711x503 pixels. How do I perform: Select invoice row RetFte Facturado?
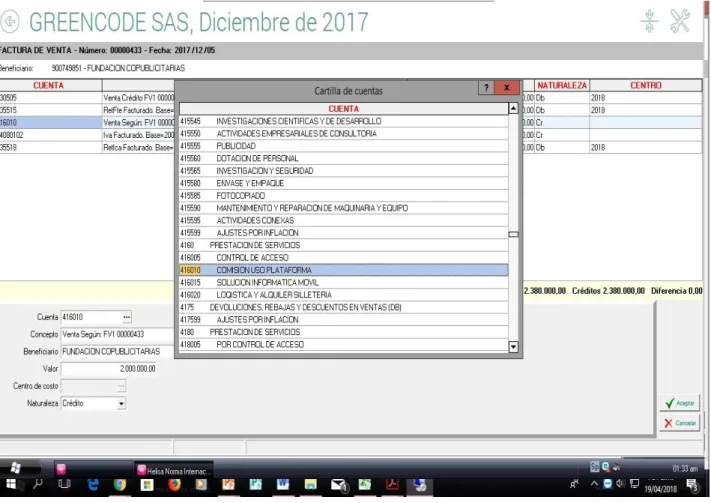(138, 110)
